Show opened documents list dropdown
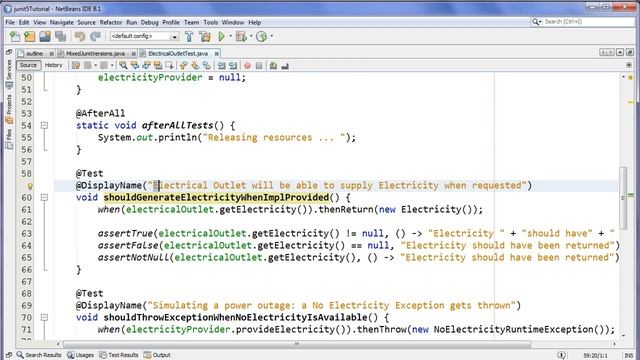Viewport: 640px width, 360px height. (620, 53)
